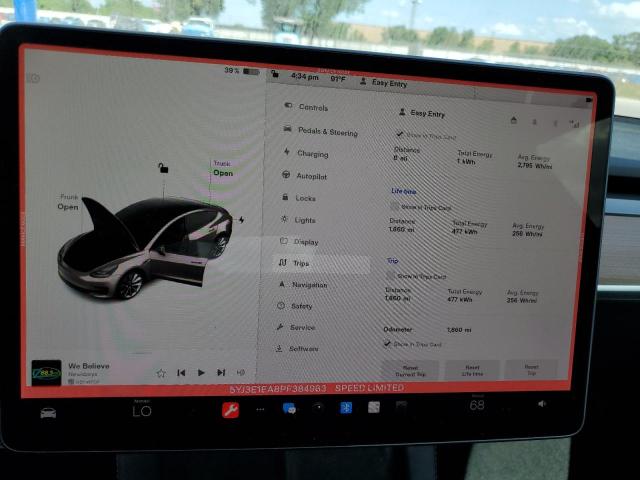Check Show in Trips Card under Life time
The image size is (640, 480).
coord(394,206)
